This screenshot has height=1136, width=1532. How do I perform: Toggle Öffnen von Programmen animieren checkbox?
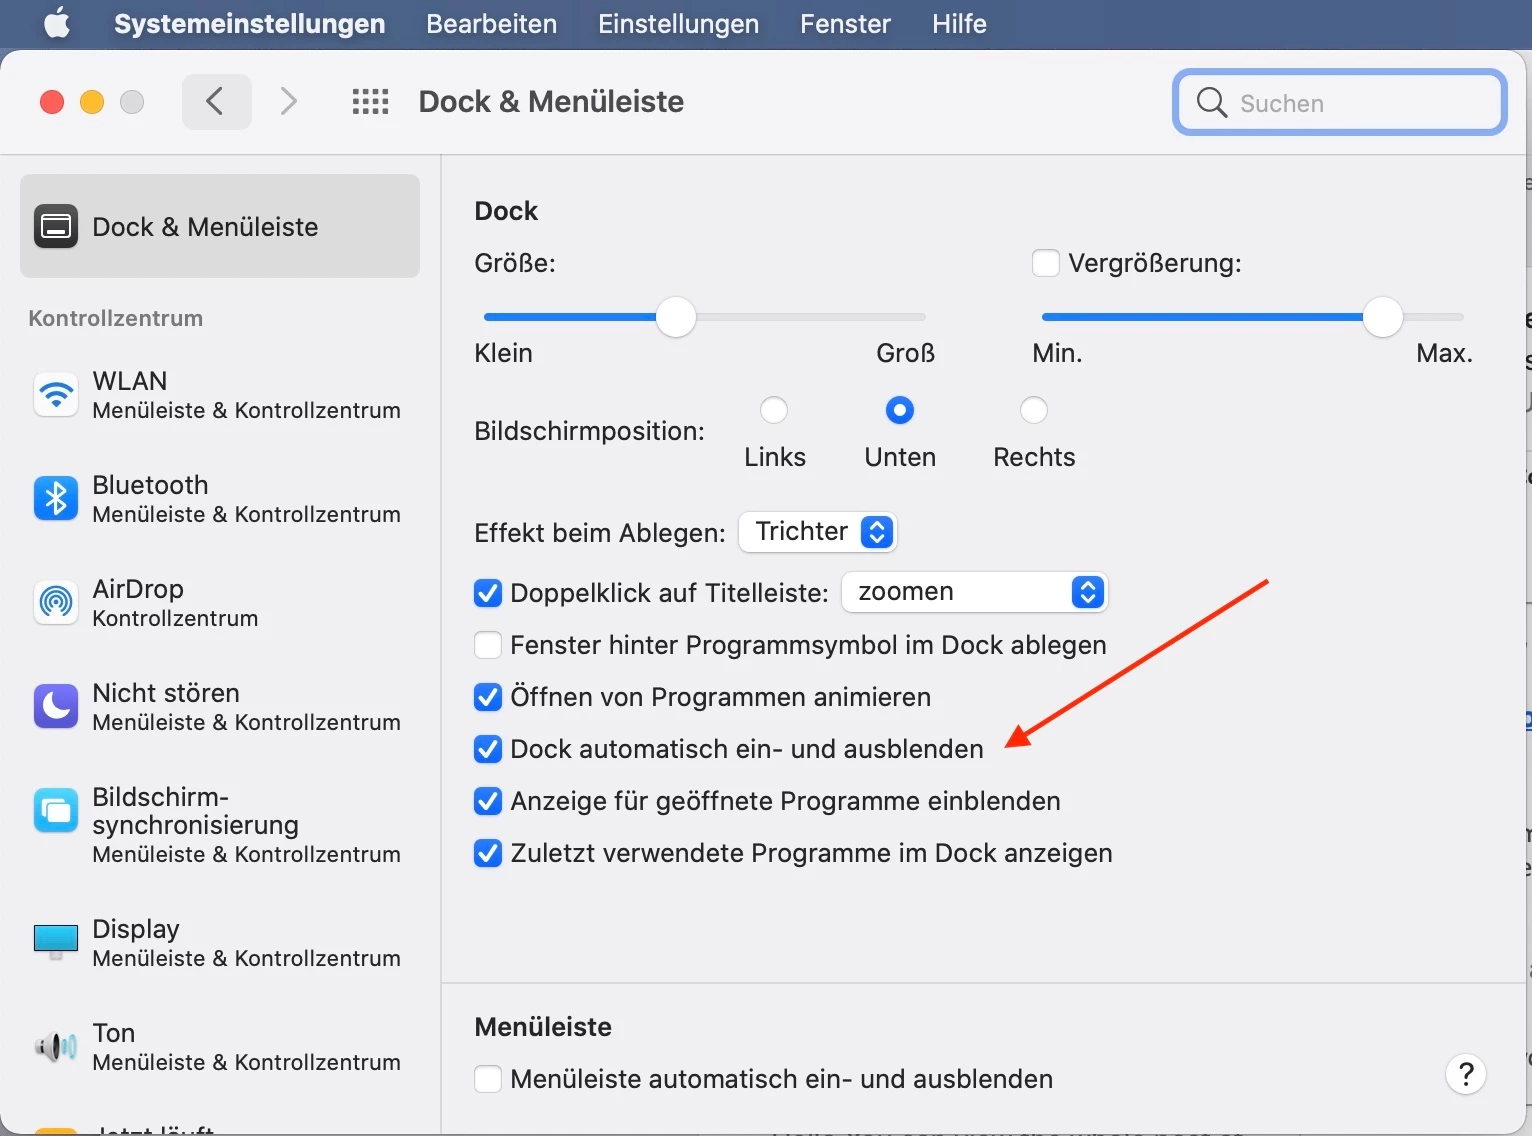[x=488, y=697]
